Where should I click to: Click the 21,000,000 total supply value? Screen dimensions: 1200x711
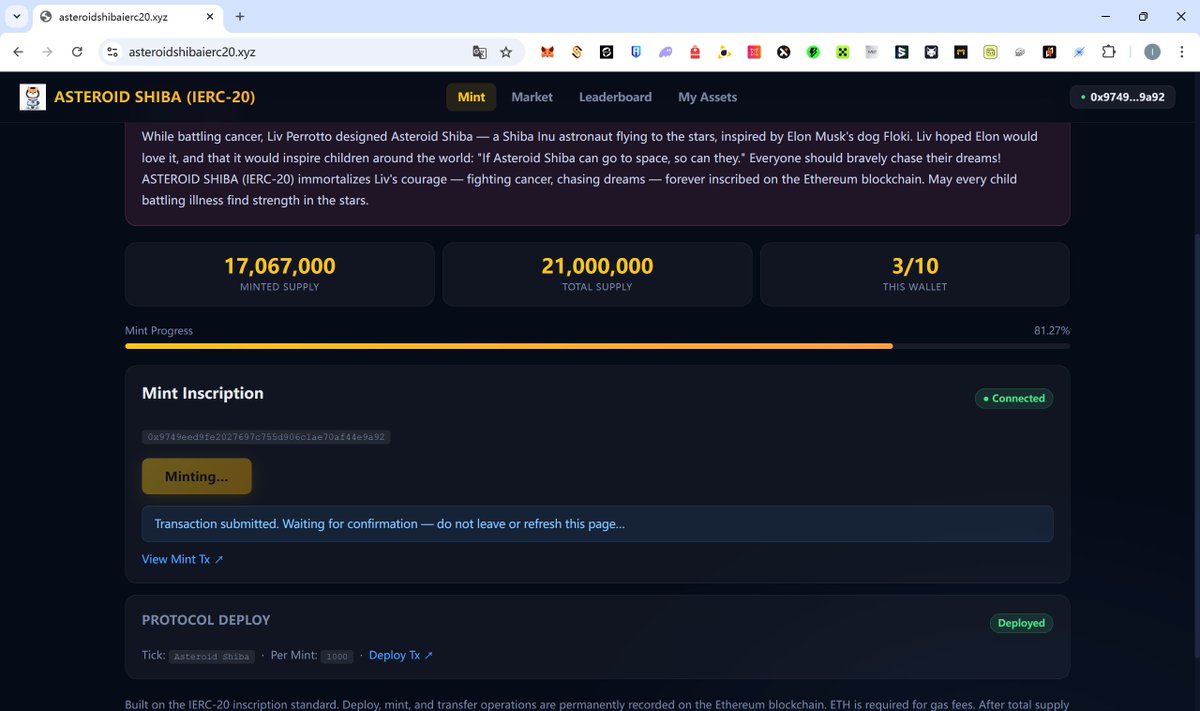click(597, 266)
